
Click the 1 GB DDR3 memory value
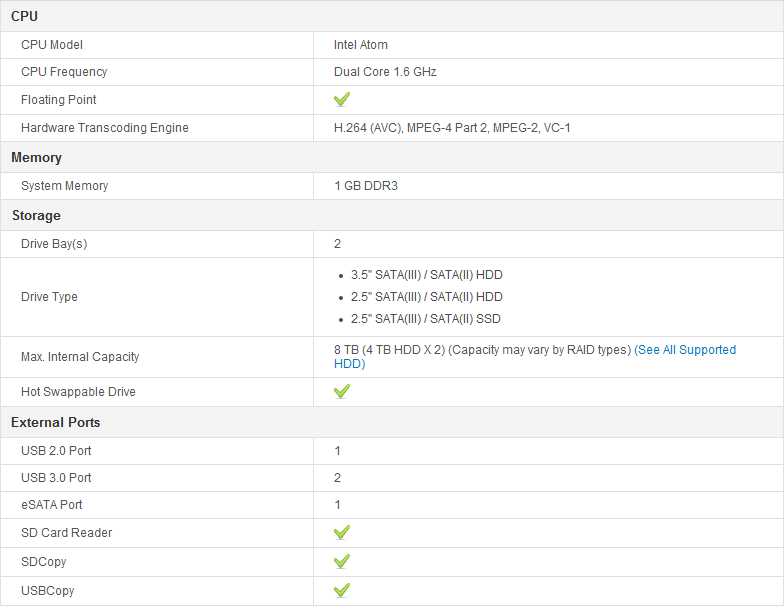[x=366, y=186]
